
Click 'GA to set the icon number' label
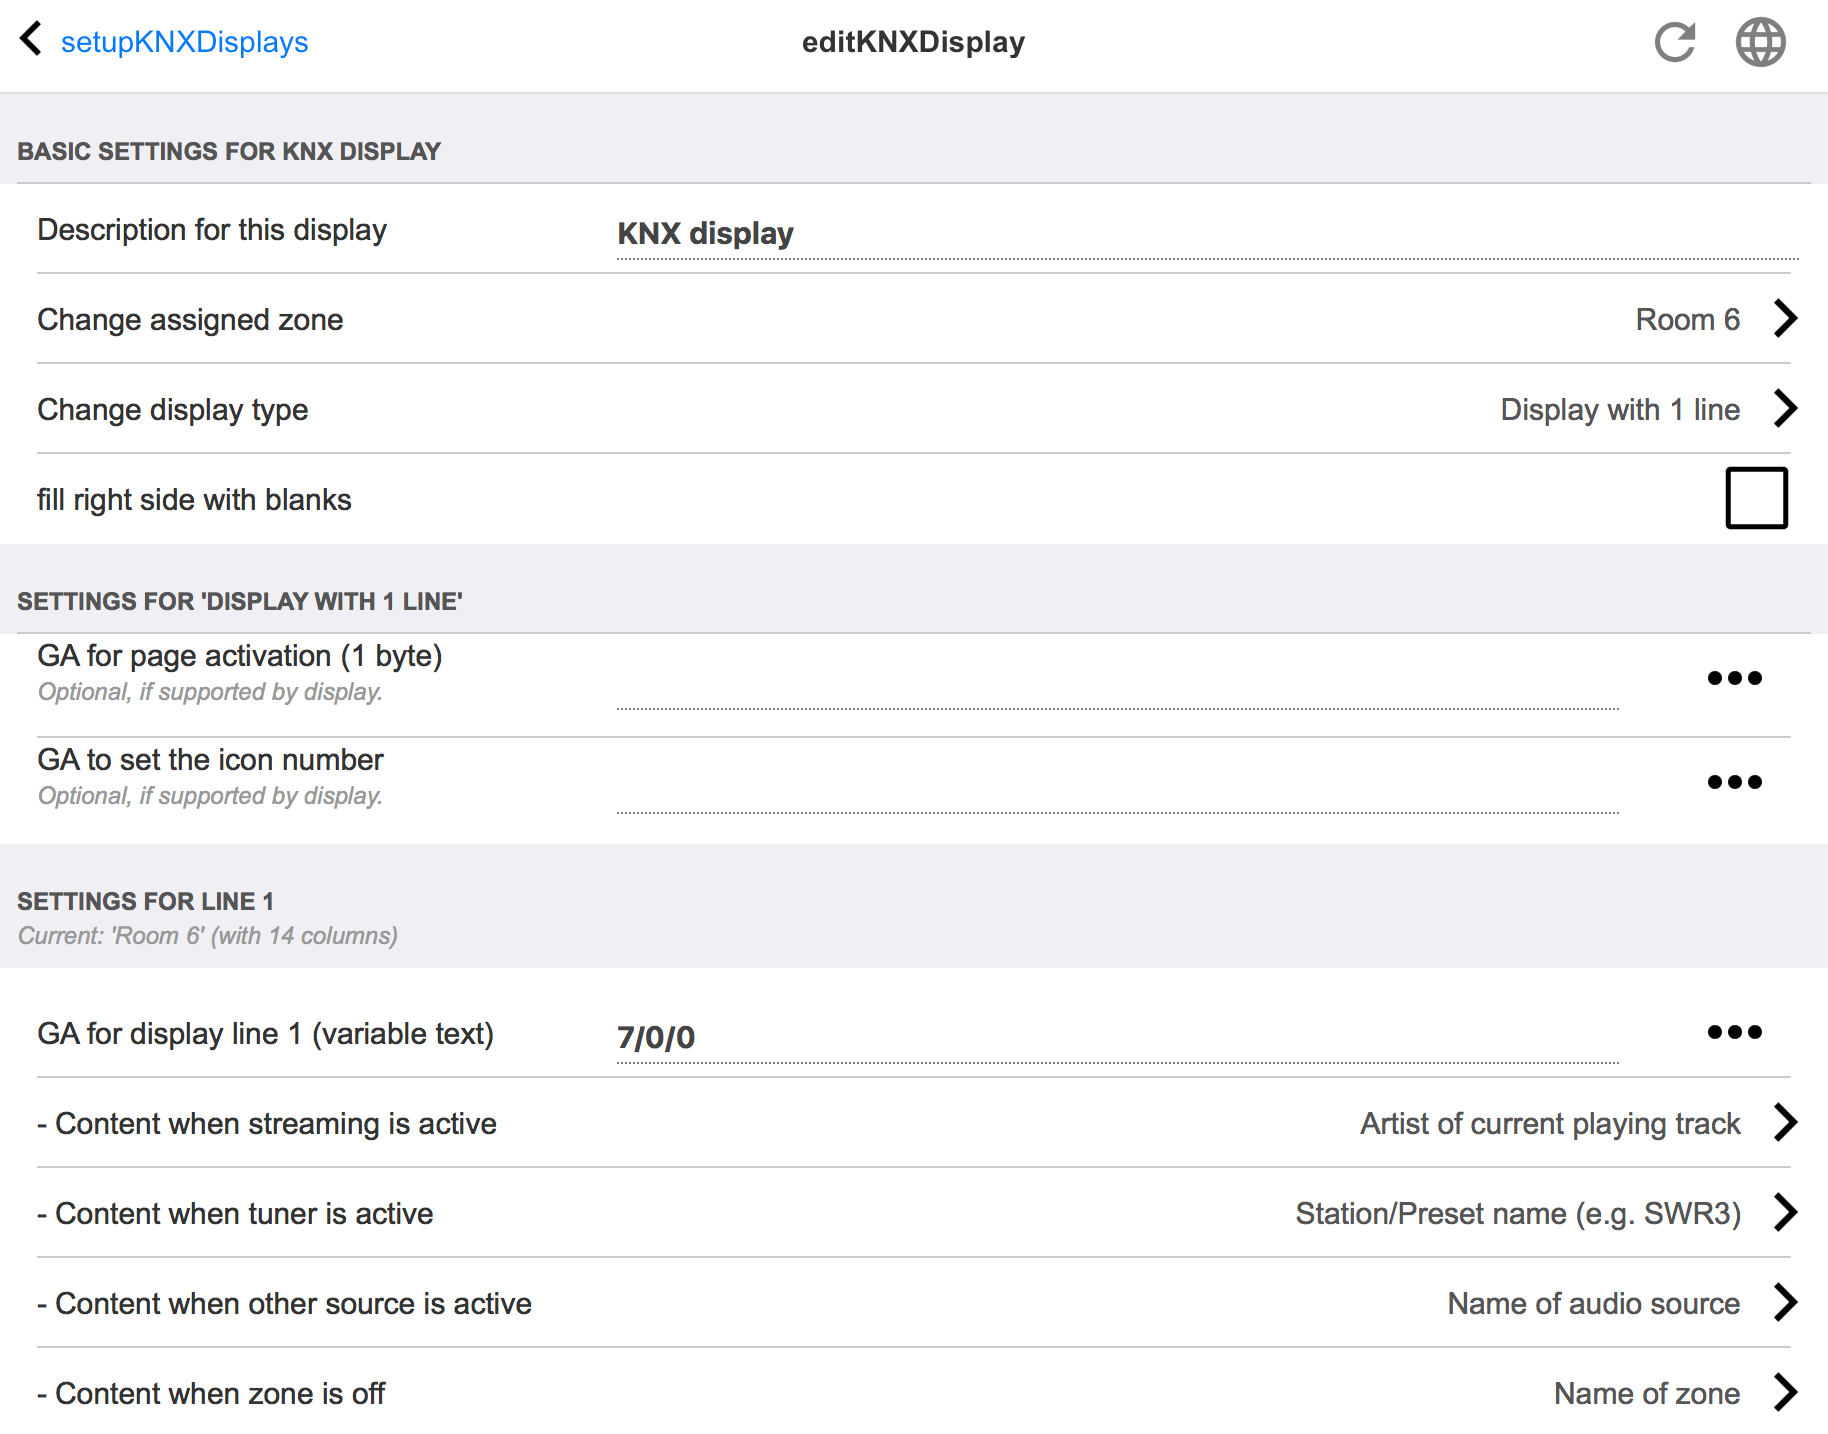210,760
